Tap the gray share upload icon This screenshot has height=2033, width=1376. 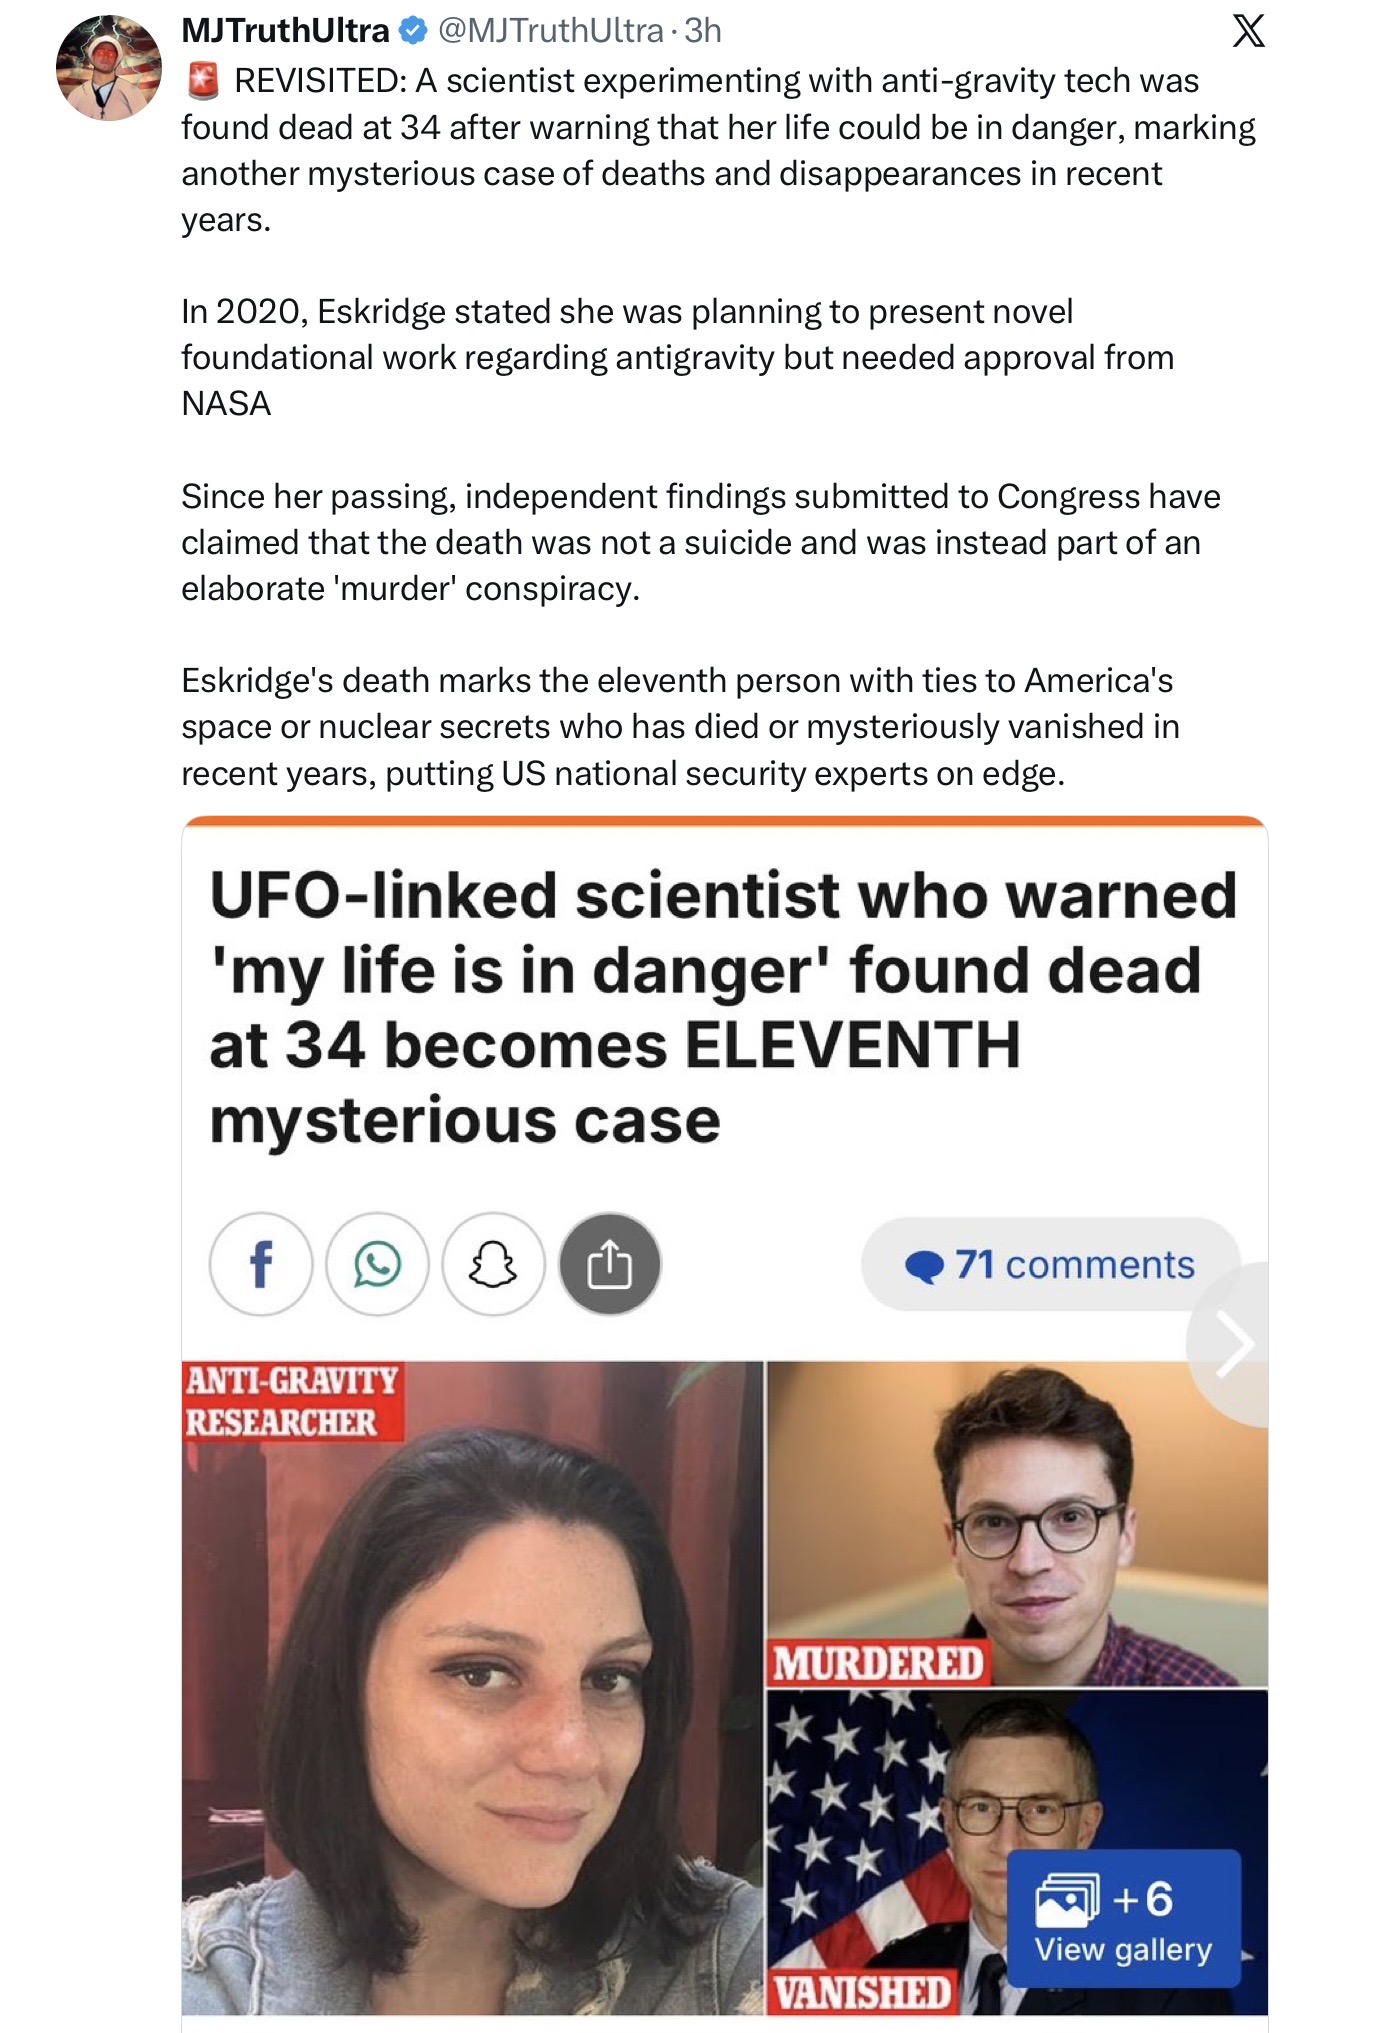609,1264
